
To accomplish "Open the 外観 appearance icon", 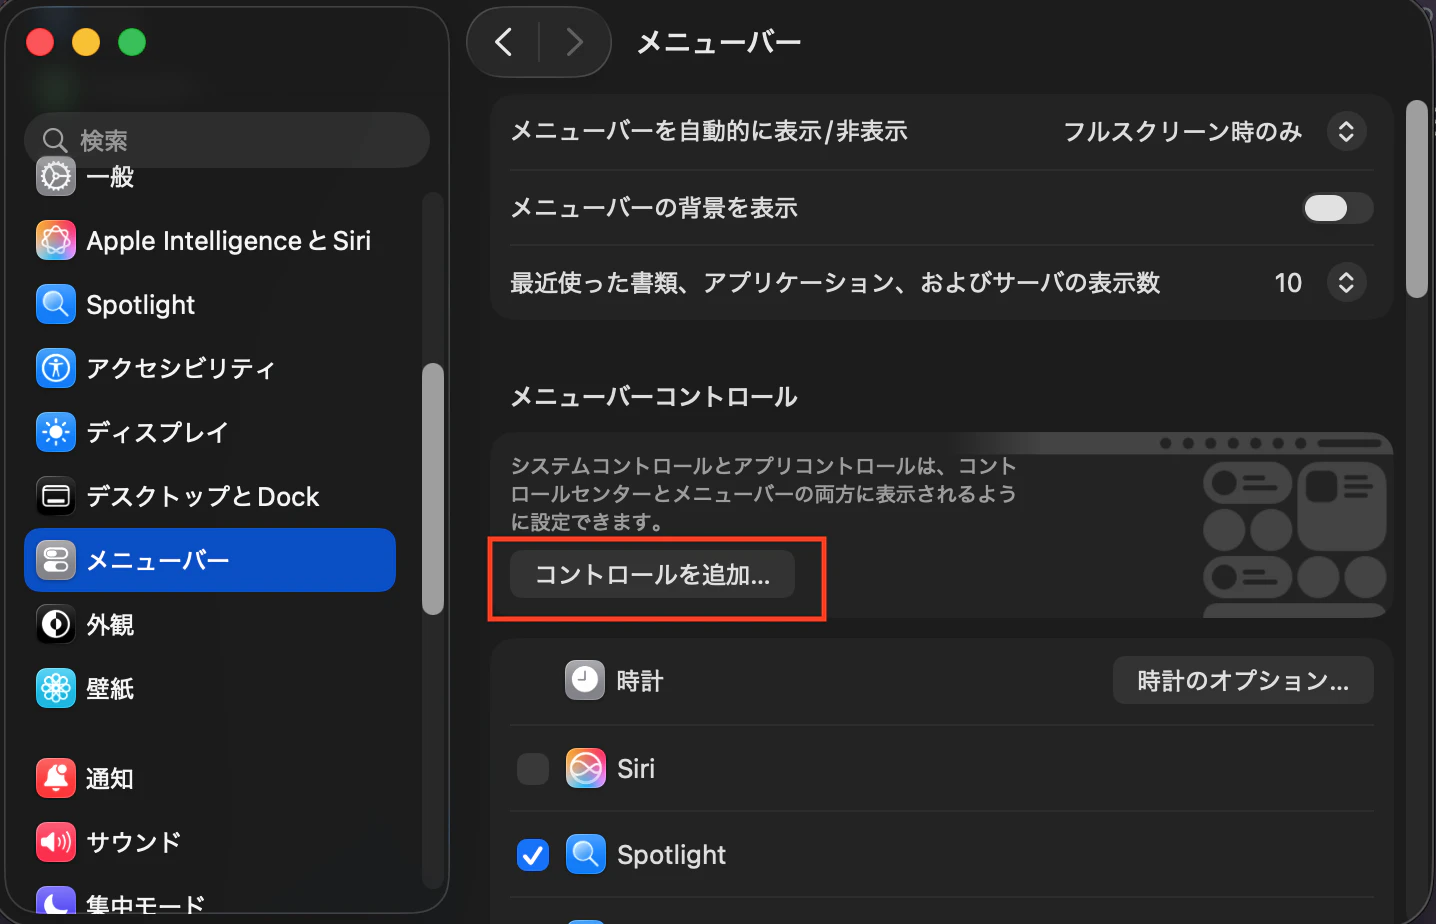I will [x=56, y=625].
